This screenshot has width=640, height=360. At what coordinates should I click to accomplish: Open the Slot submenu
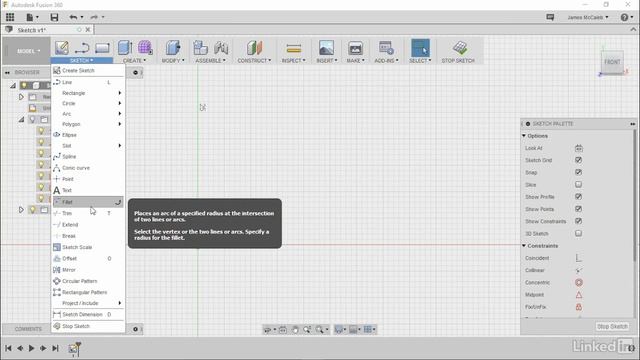tap(88, 146)
